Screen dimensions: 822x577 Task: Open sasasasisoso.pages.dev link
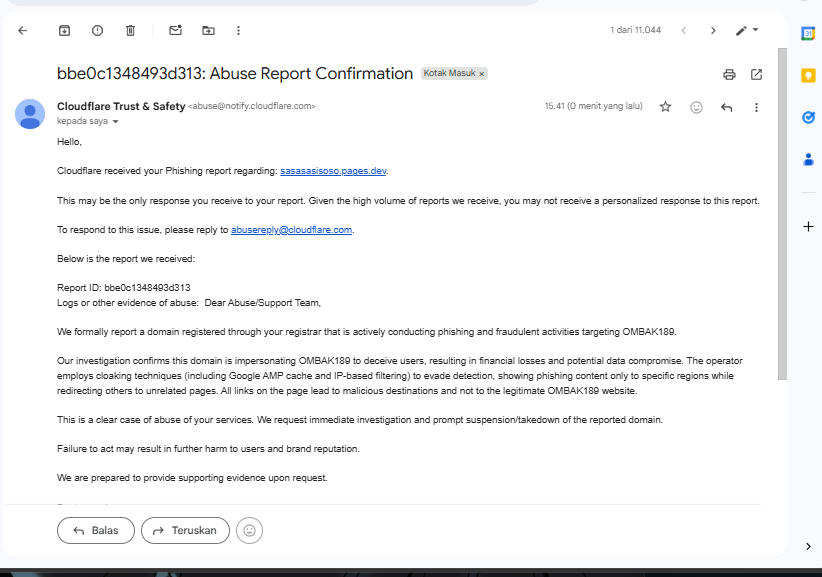[x=333, y=171]
